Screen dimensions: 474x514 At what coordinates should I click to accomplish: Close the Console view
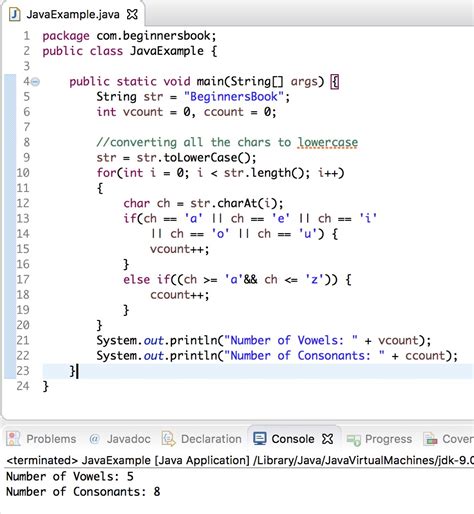328,439
